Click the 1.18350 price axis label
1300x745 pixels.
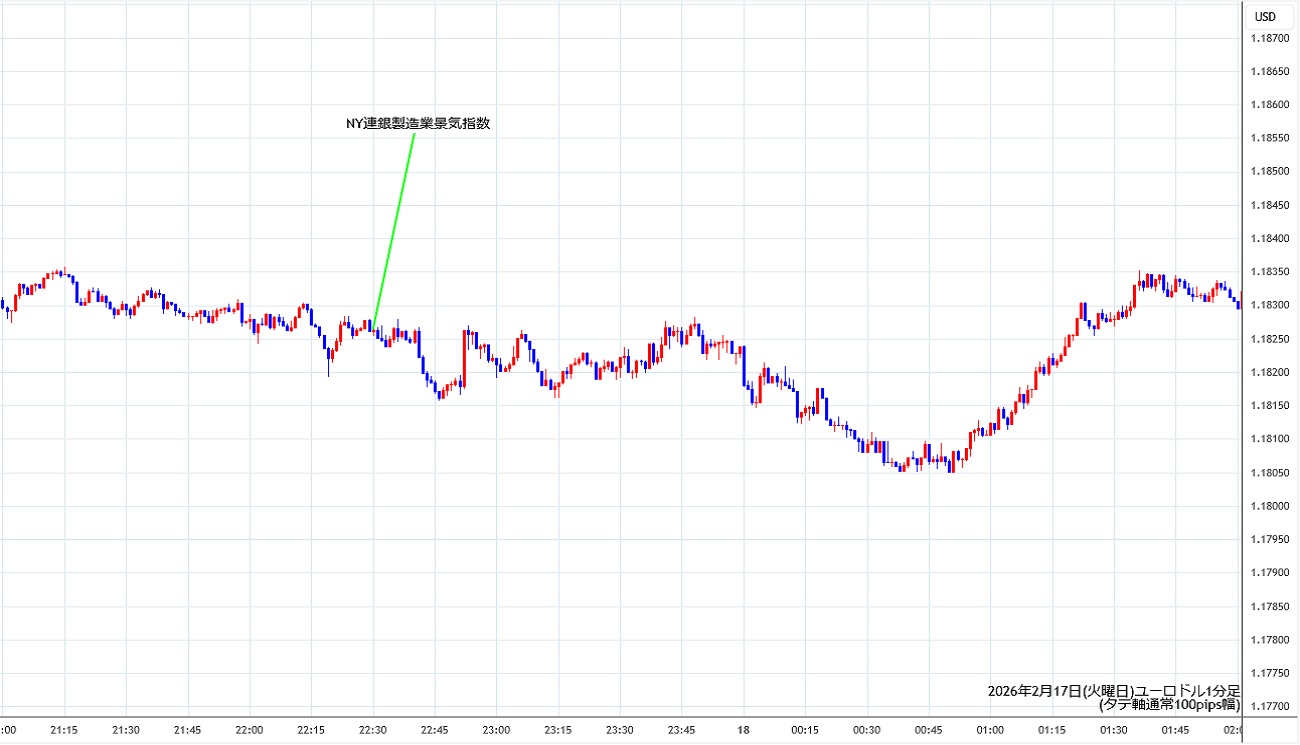pos(1268,272)
